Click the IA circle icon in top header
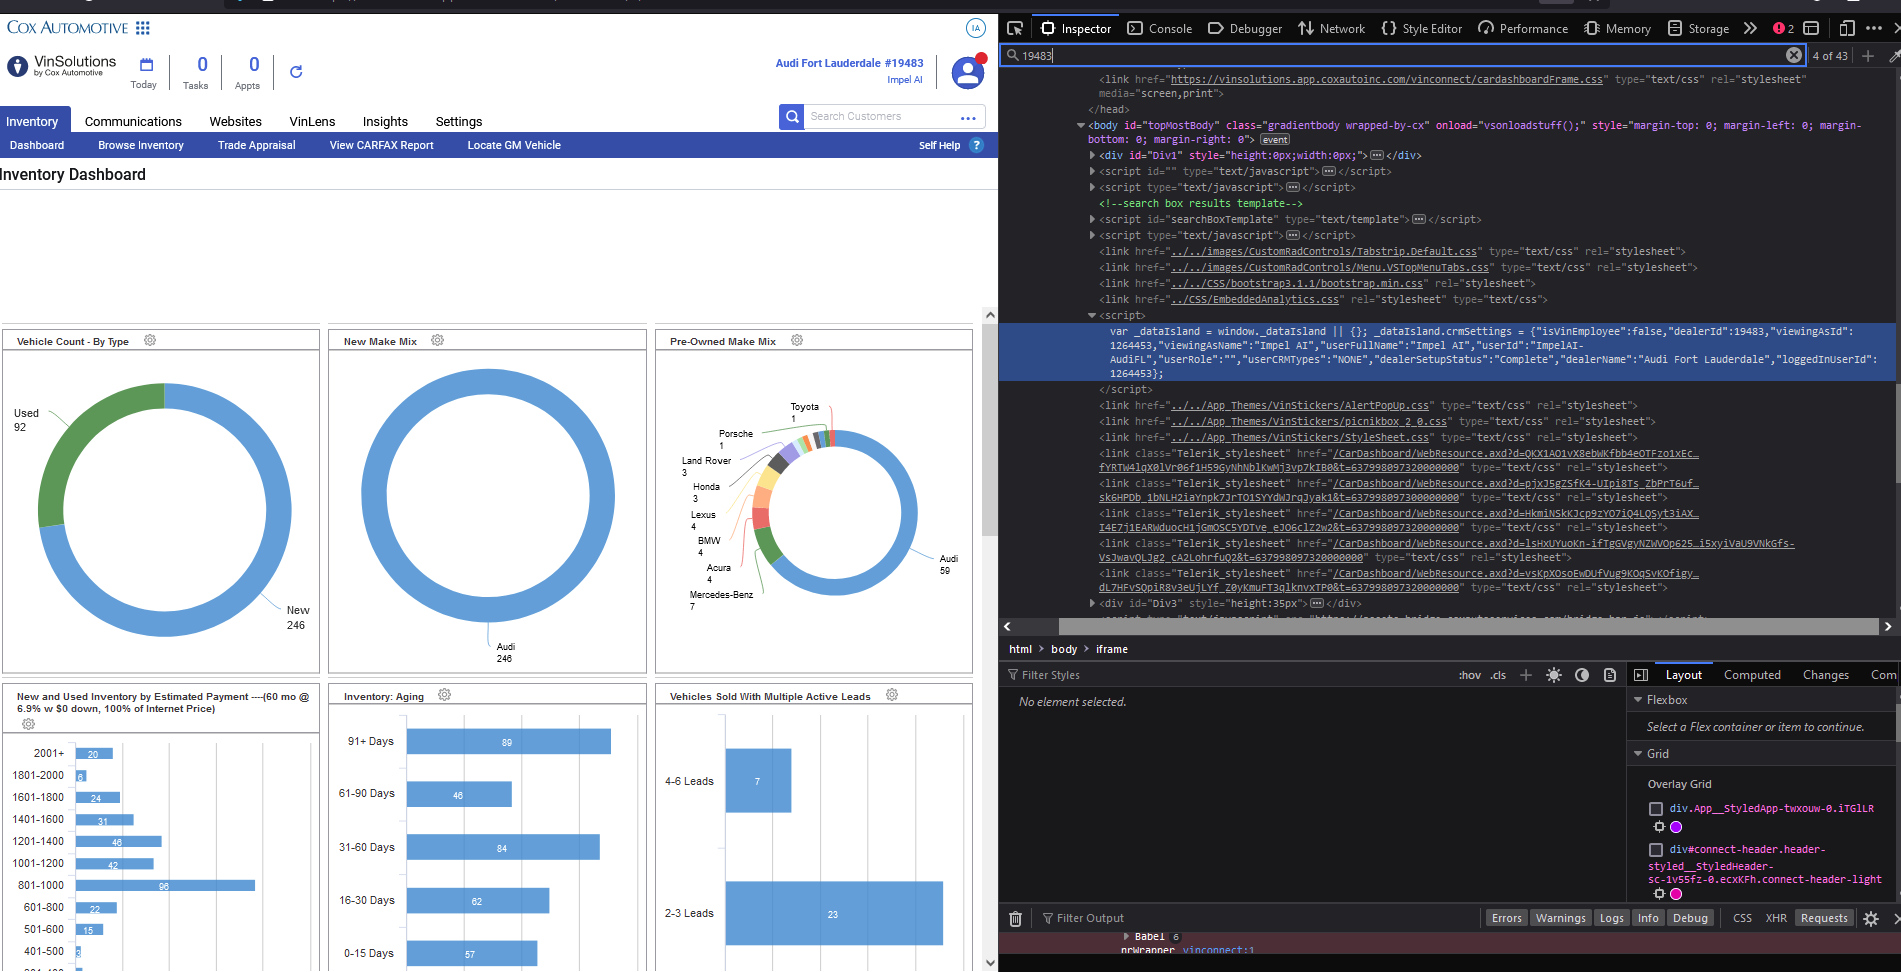The width and height of the screenshot is (1901, 972). tap(976, 28)
